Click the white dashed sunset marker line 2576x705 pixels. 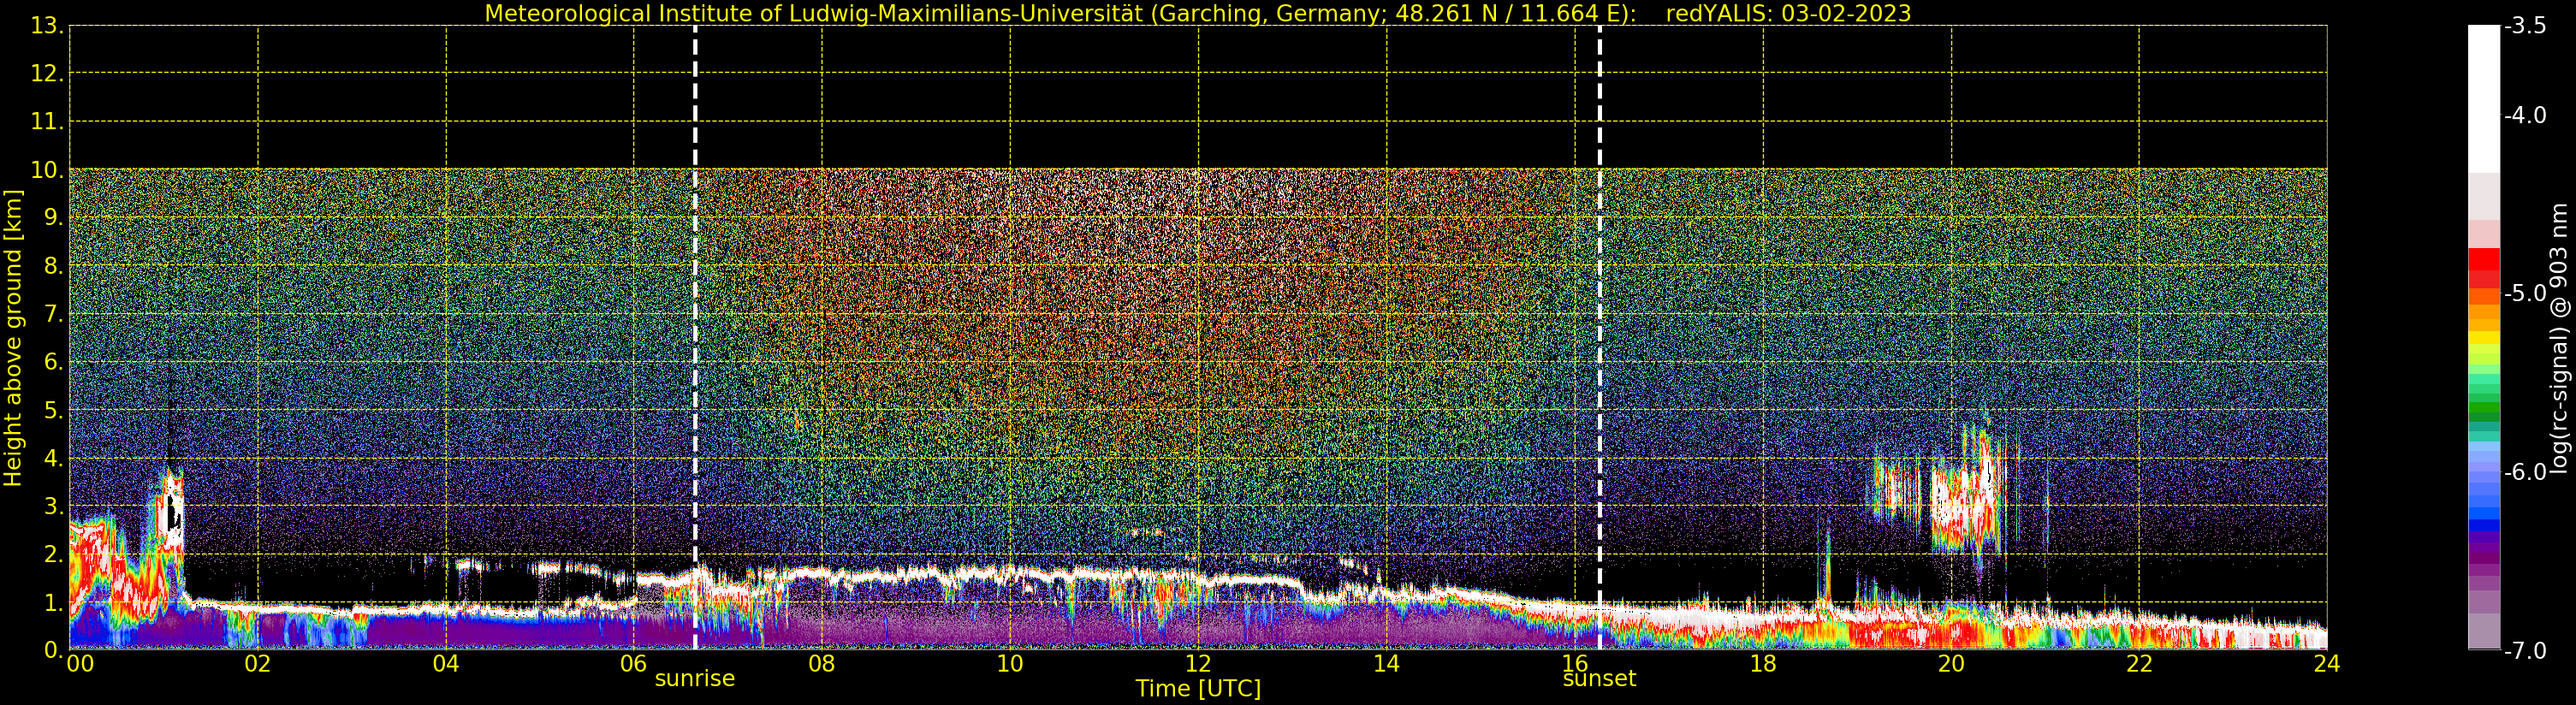coord(1600,338)
